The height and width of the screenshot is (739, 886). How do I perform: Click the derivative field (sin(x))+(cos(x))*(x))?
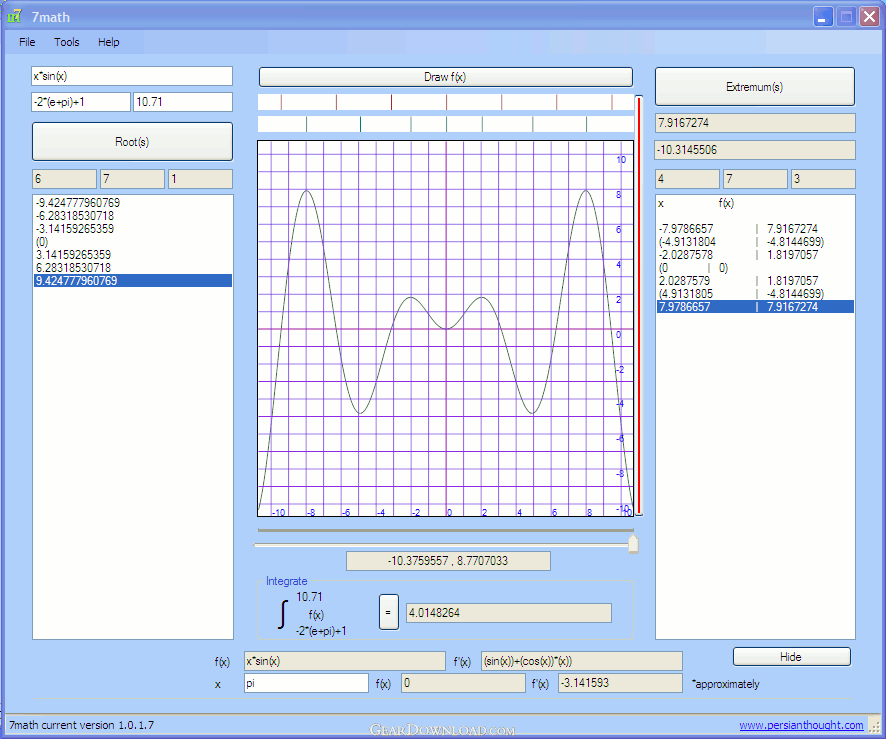(x=582, y=661)
